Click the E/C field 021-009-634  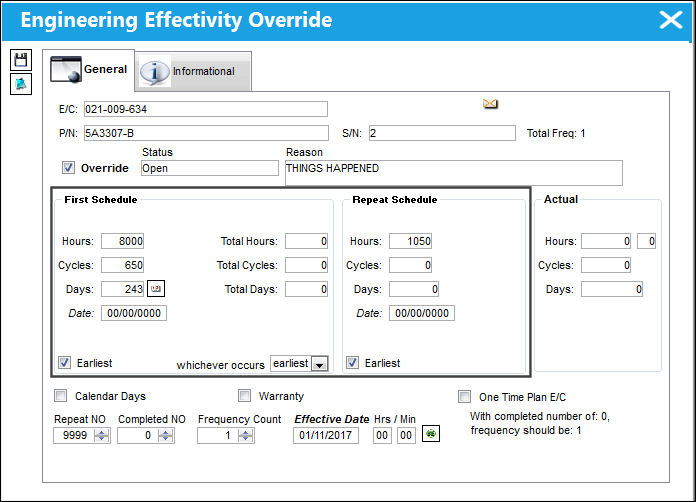click(206, 109)
